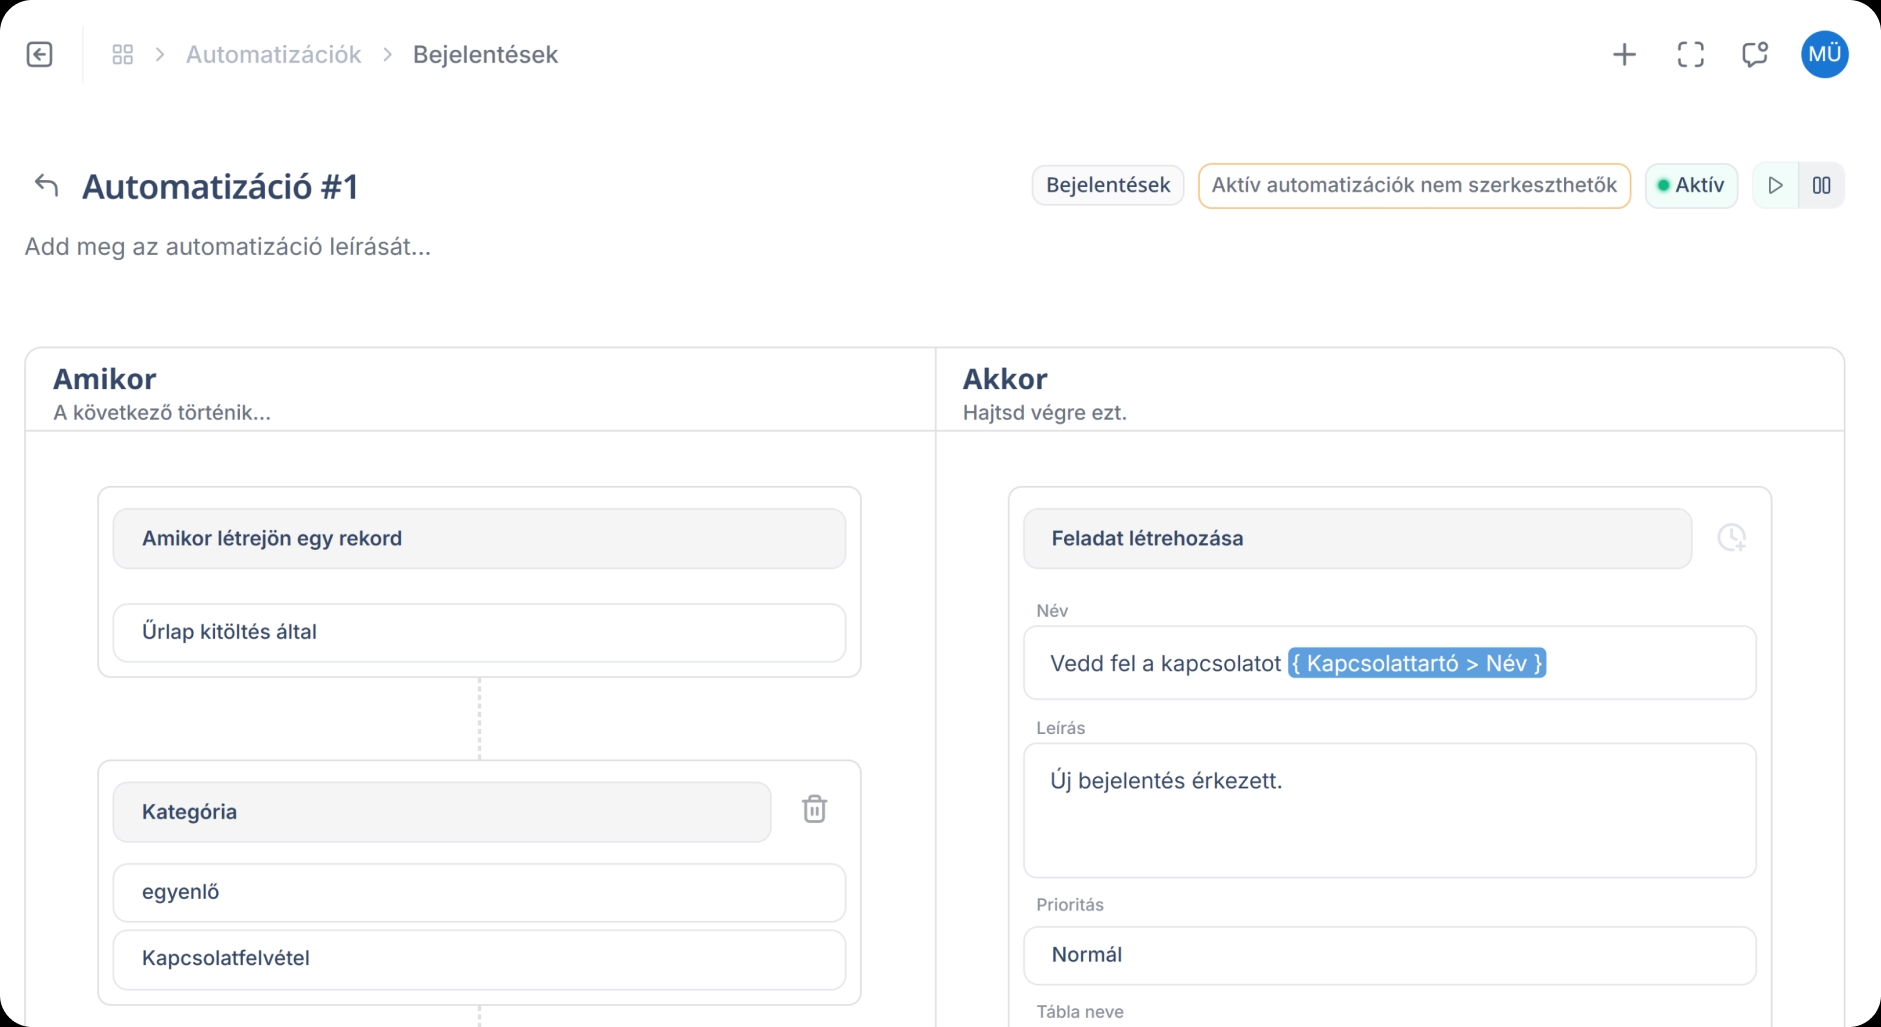Activate the play segment of the run toggle
Viewport: 1881px width, 1027px height.
click(1776, 185)
